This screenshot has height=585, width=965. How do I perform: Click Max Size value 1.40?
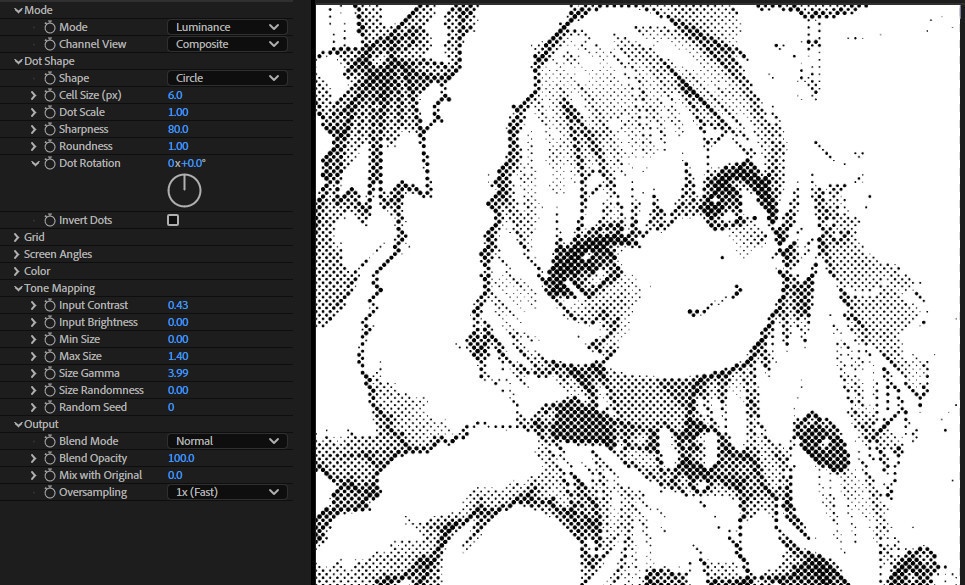click(x=178, y=356)
